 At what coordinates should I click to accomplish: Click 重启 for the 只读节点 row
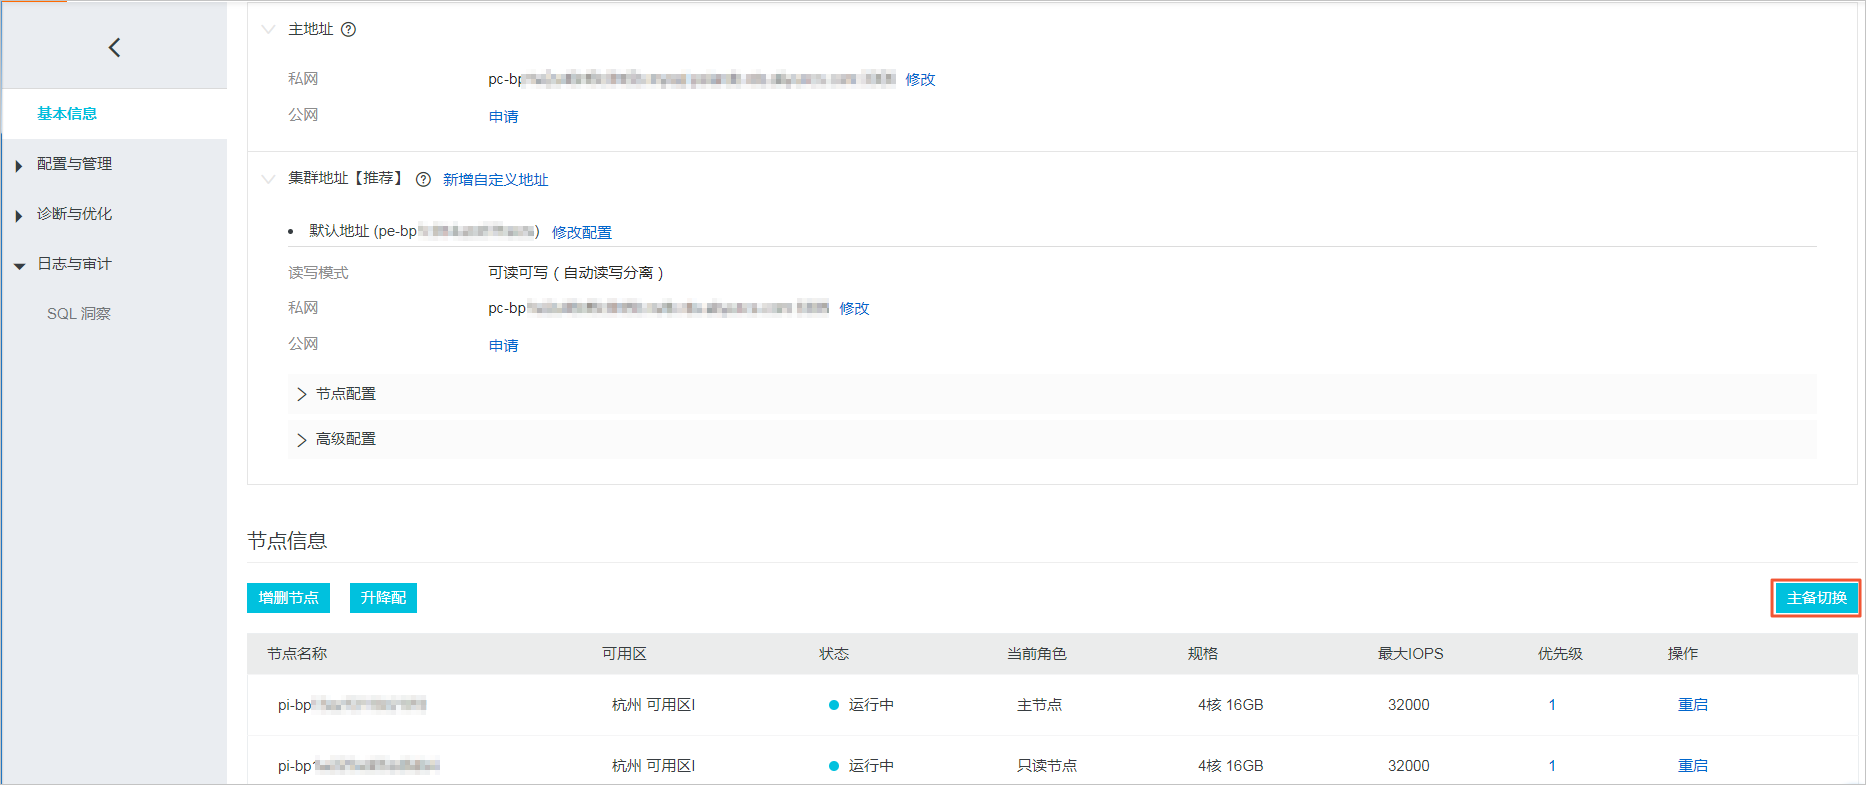pos(1693,766)
